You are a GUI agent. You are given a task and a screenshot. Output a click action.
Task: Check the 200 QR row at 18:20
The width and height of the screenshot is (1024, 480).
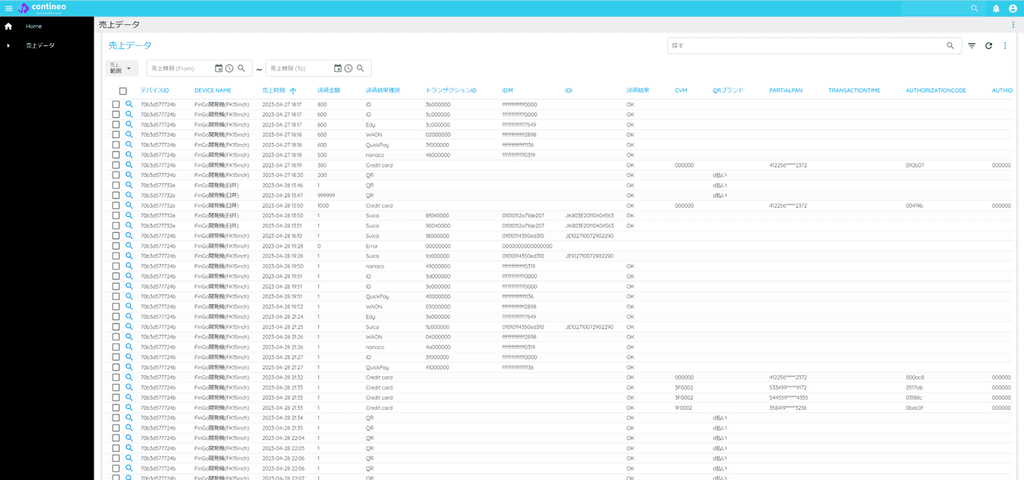116,174
